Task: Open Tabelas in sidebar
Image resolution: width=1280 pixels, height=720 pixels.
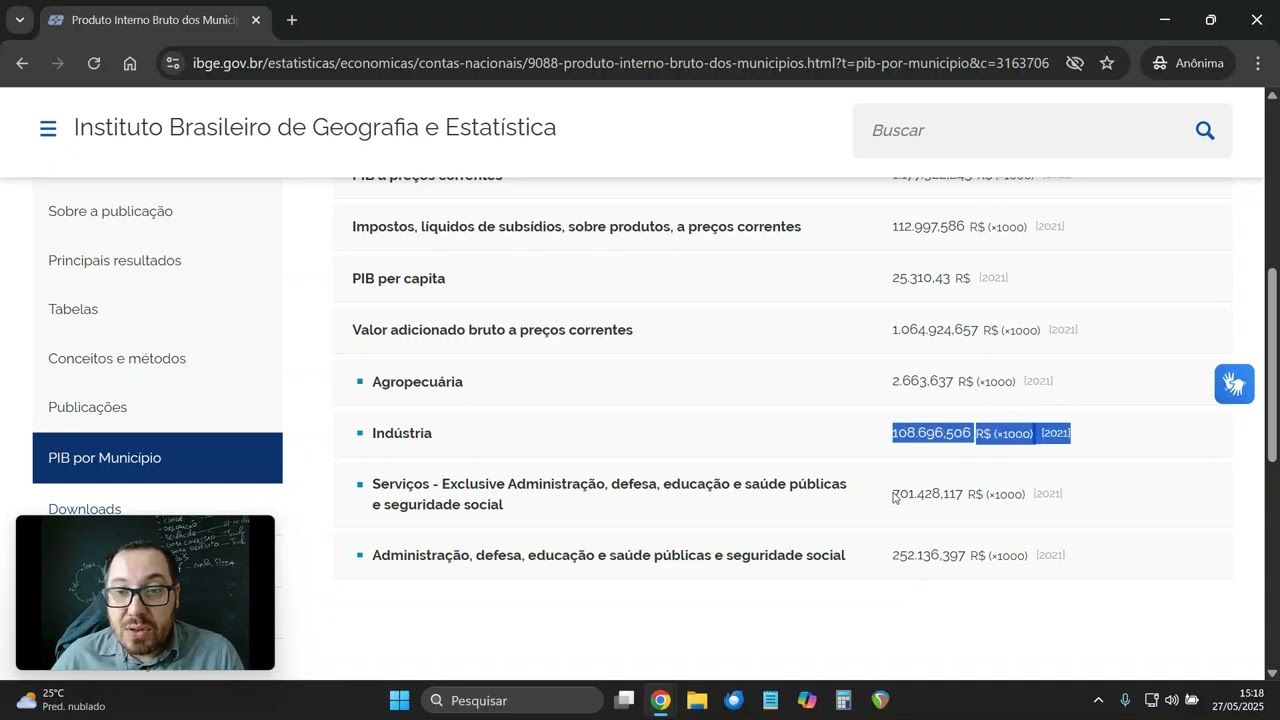Action: (x=73, y=309)
